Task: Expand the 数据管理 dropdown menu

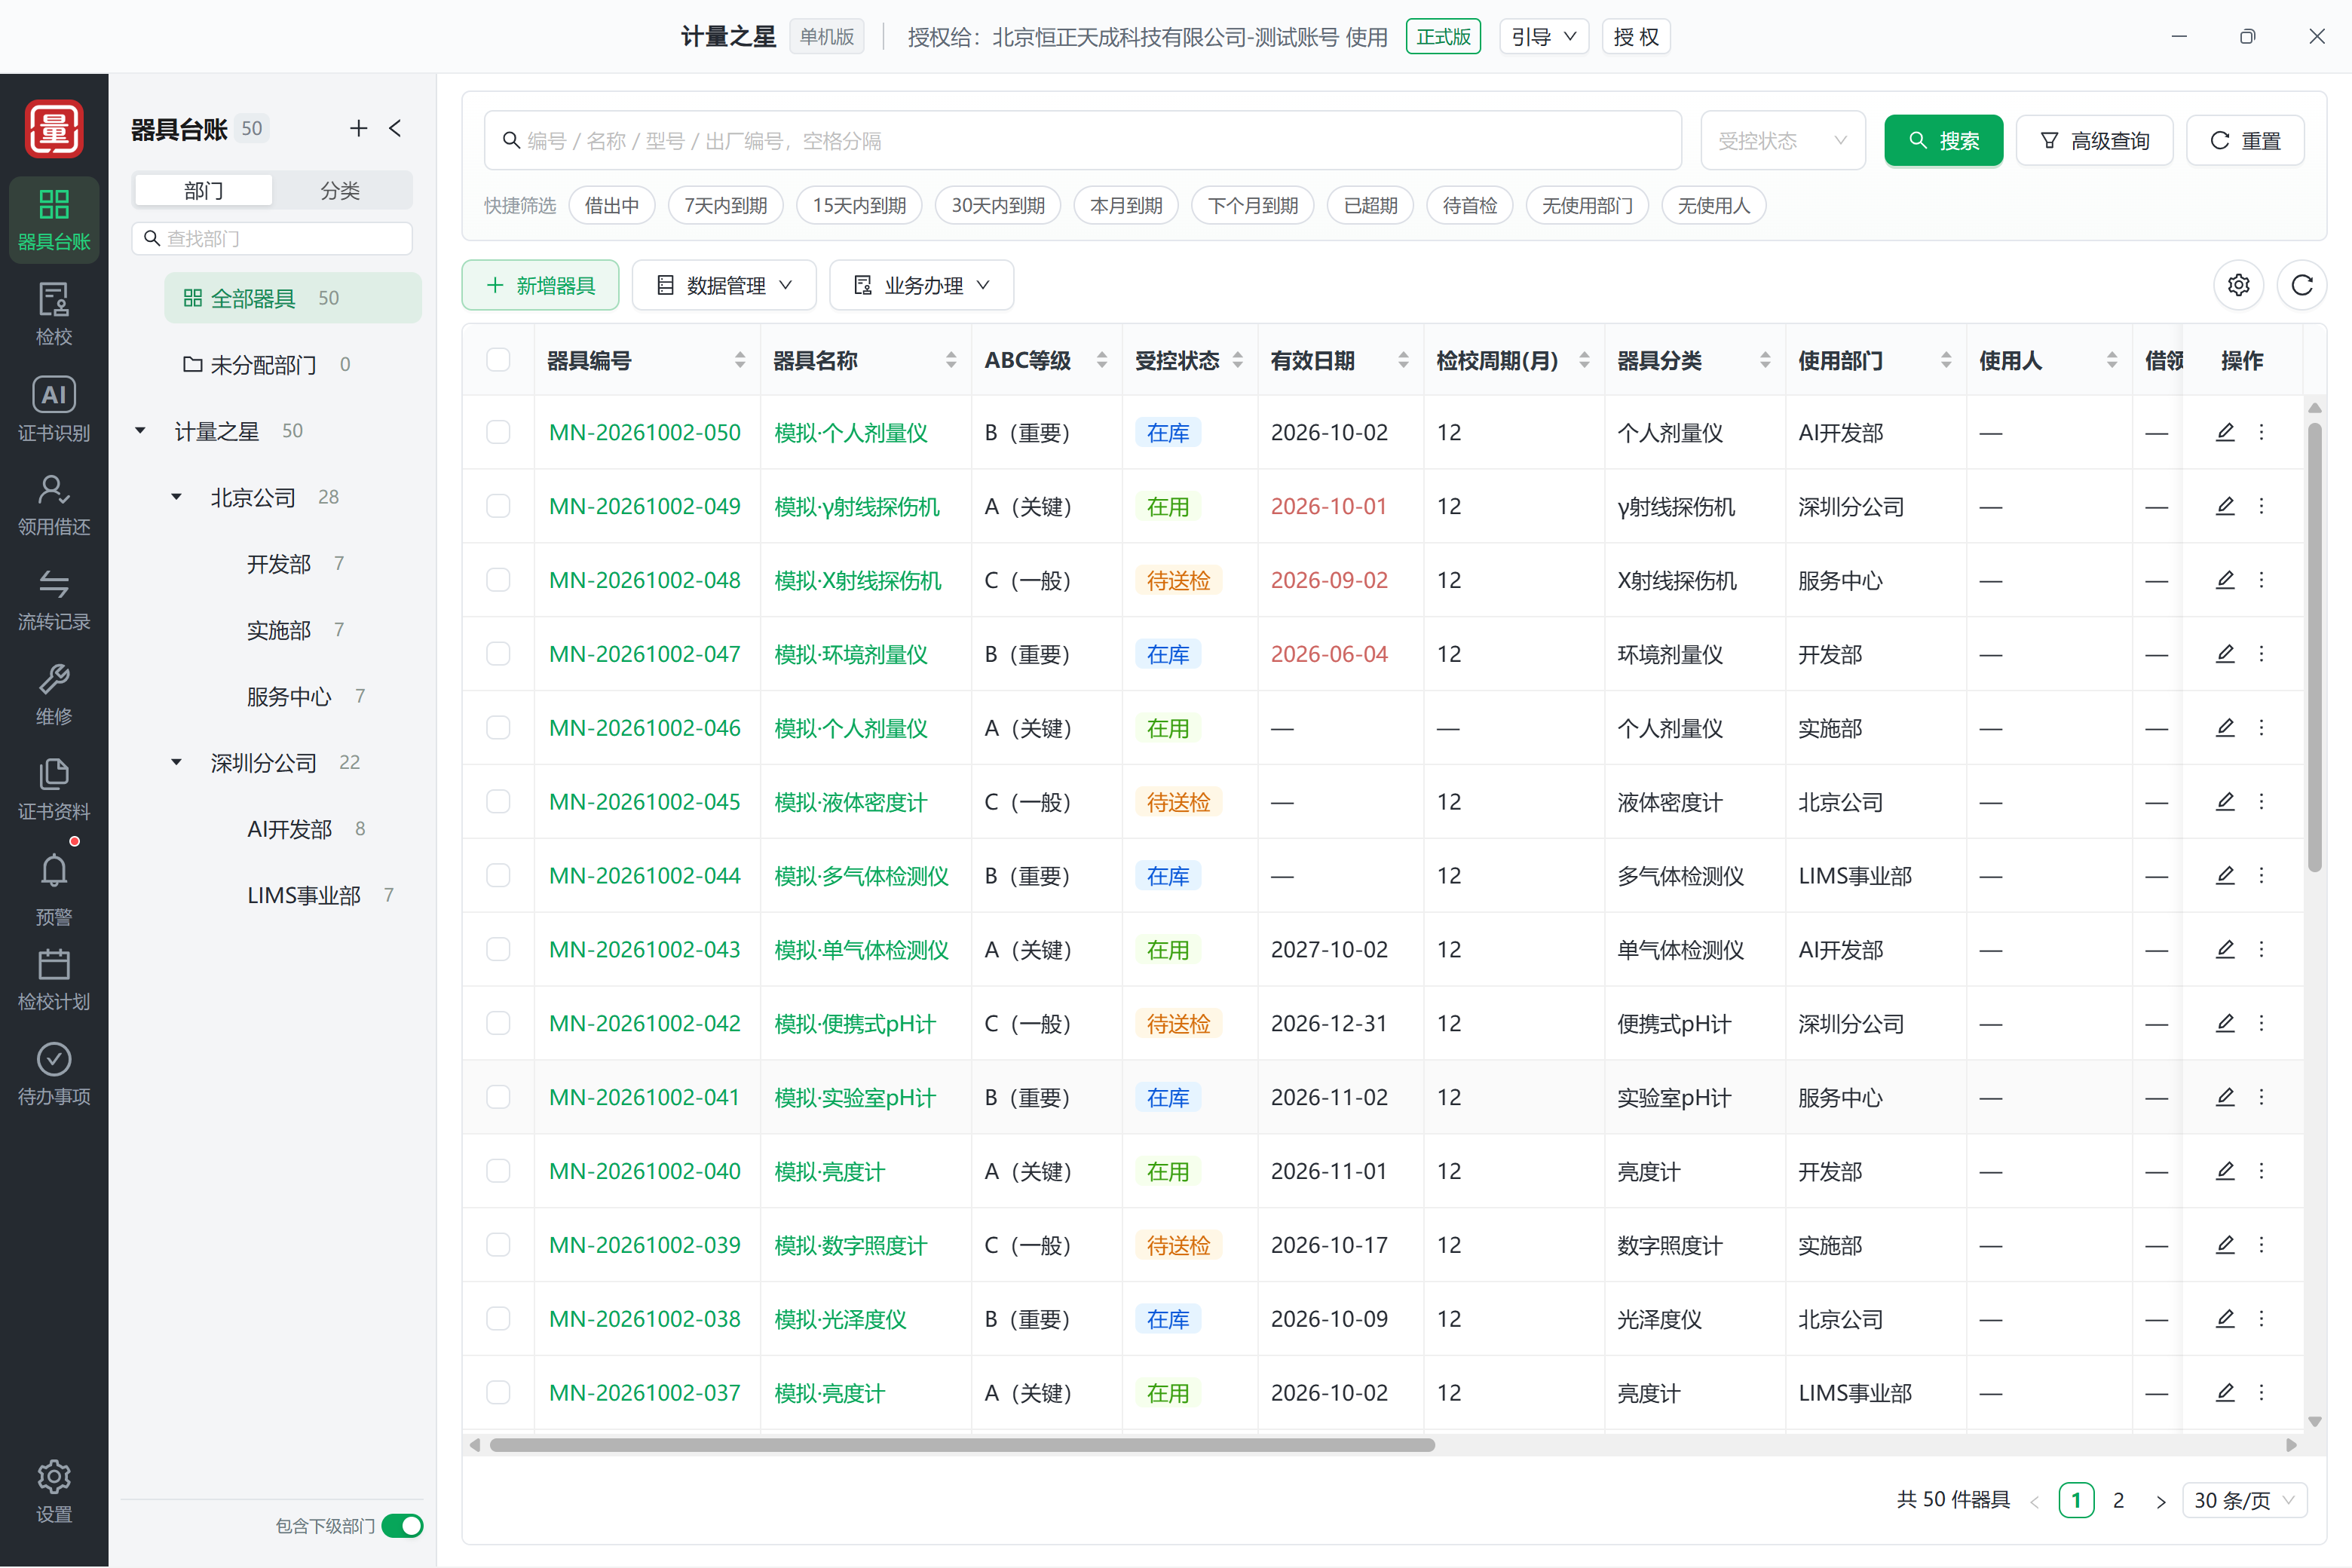Action: pos(724,285)
